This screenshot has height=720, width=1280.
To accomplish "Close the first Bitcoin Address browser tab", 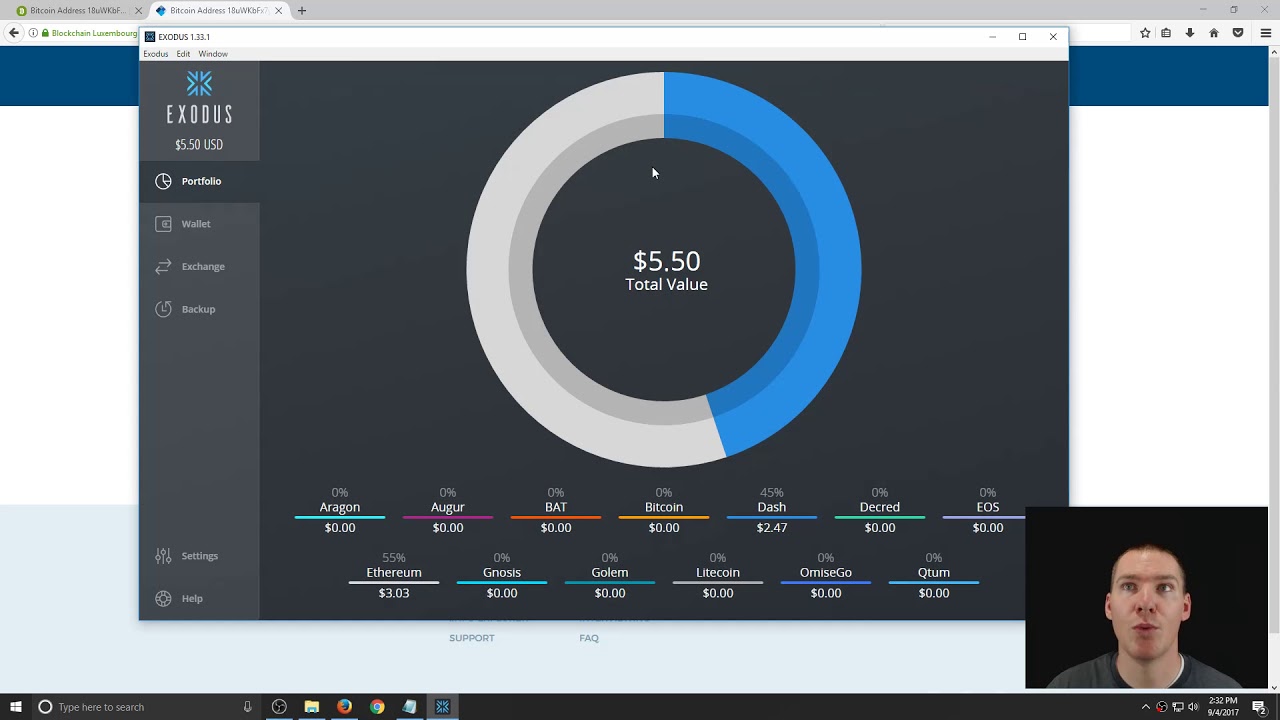I will click(x=138, y=11).
